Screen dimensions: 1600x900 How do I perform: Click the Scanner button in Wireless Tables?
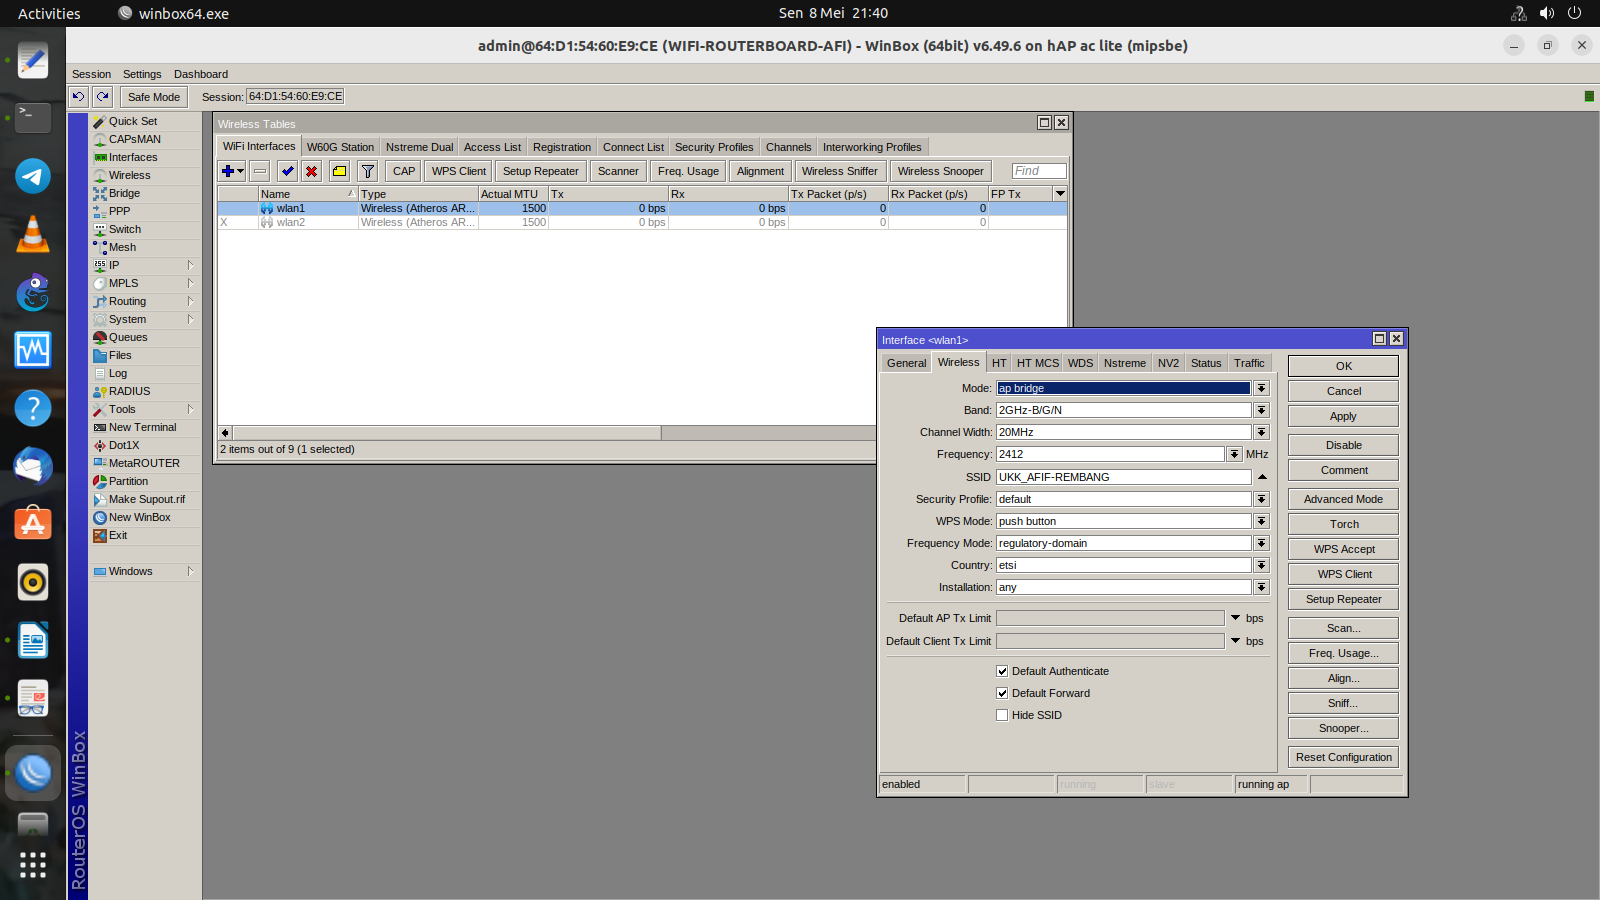618,171
